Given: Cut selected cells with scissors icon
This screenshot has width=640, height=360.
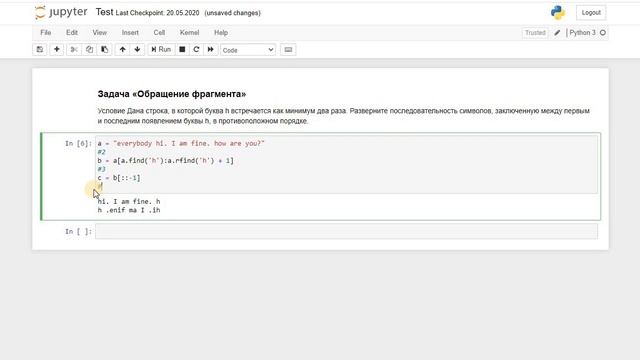Looking at the screenshot, I should point(74,50).
